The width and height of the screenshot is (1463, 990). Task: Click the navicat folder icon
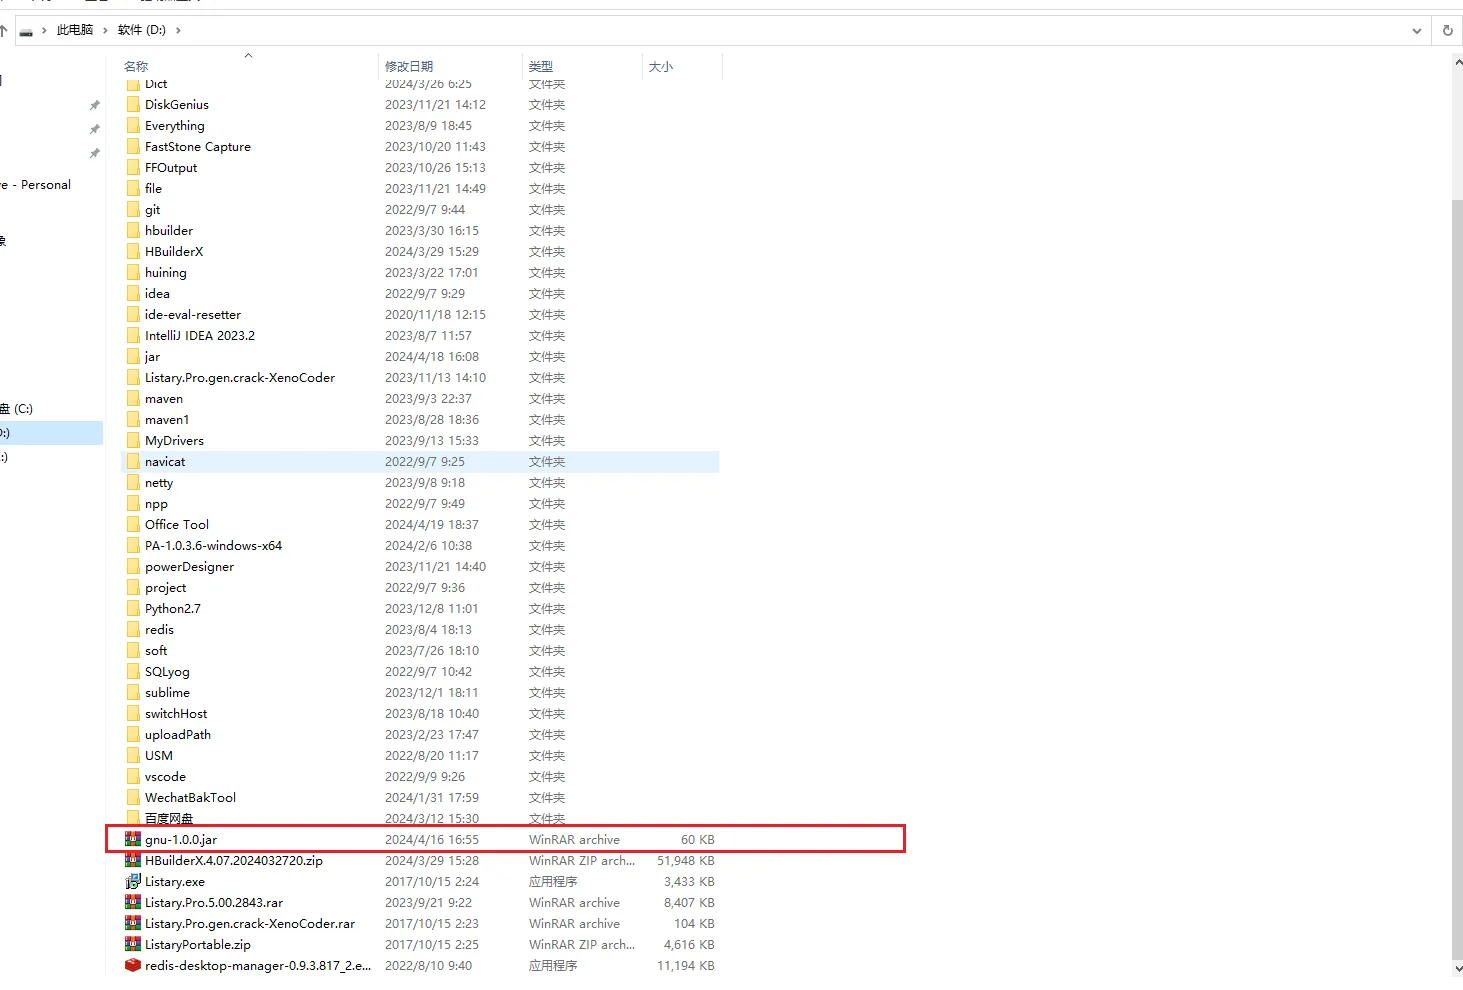(x=133, y=461)
